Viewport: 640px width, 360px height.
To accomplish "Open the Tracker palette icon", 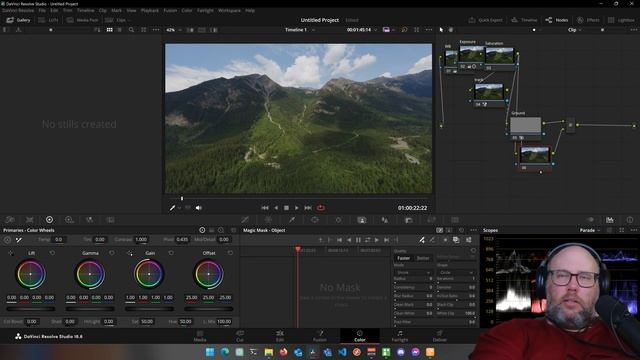I will pyautogui.click(x=338, y=220).
